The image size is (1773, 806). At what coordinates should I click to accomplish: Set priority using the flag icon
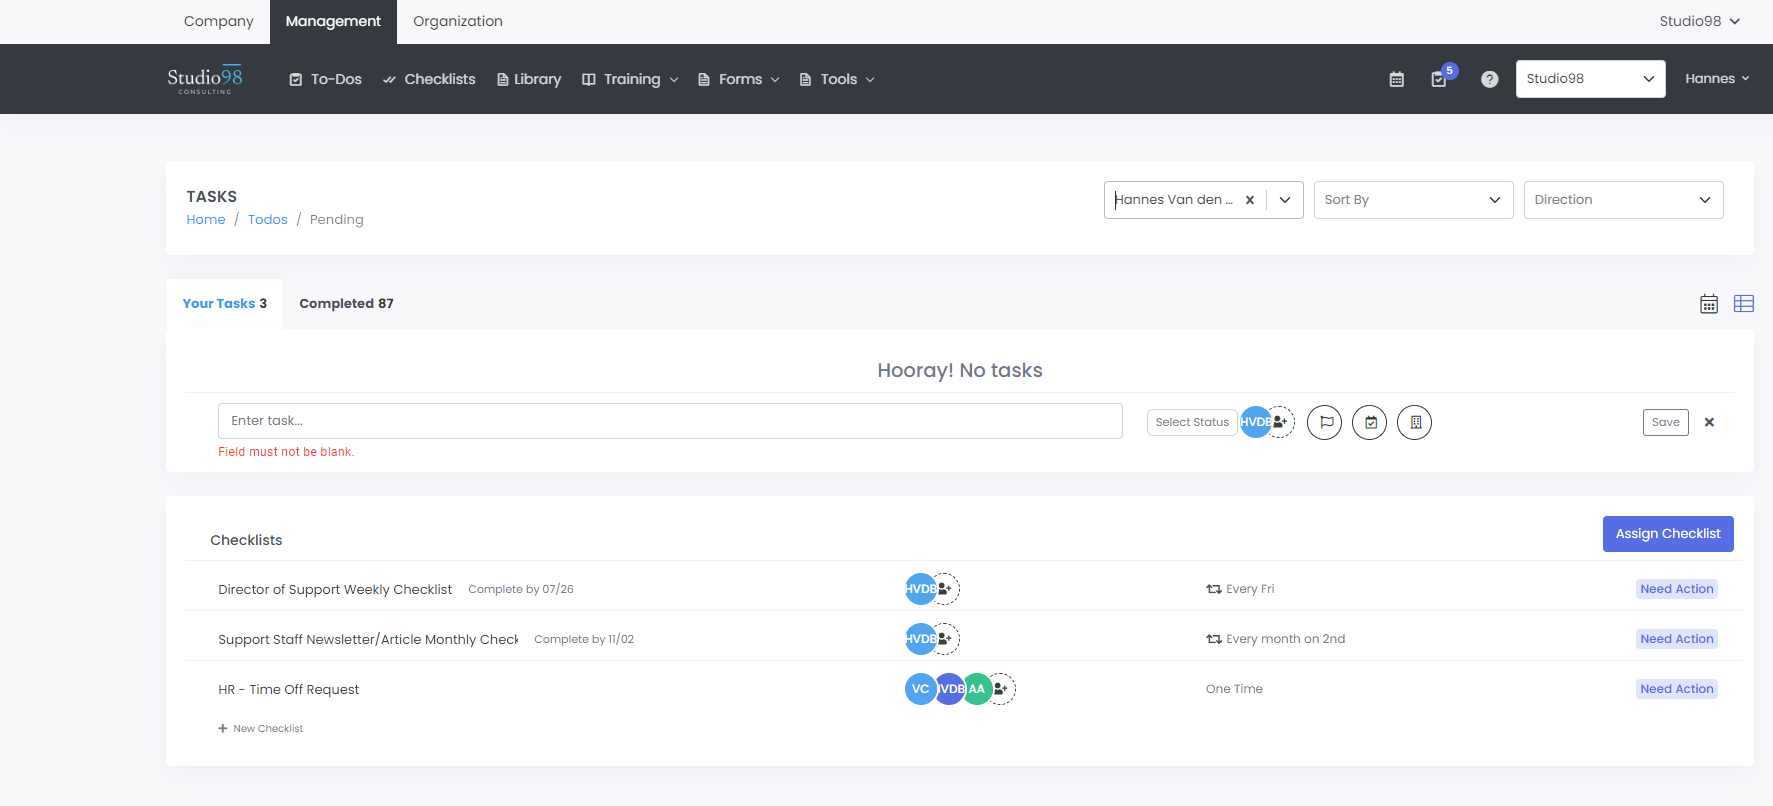click(x=1325, y=423)
